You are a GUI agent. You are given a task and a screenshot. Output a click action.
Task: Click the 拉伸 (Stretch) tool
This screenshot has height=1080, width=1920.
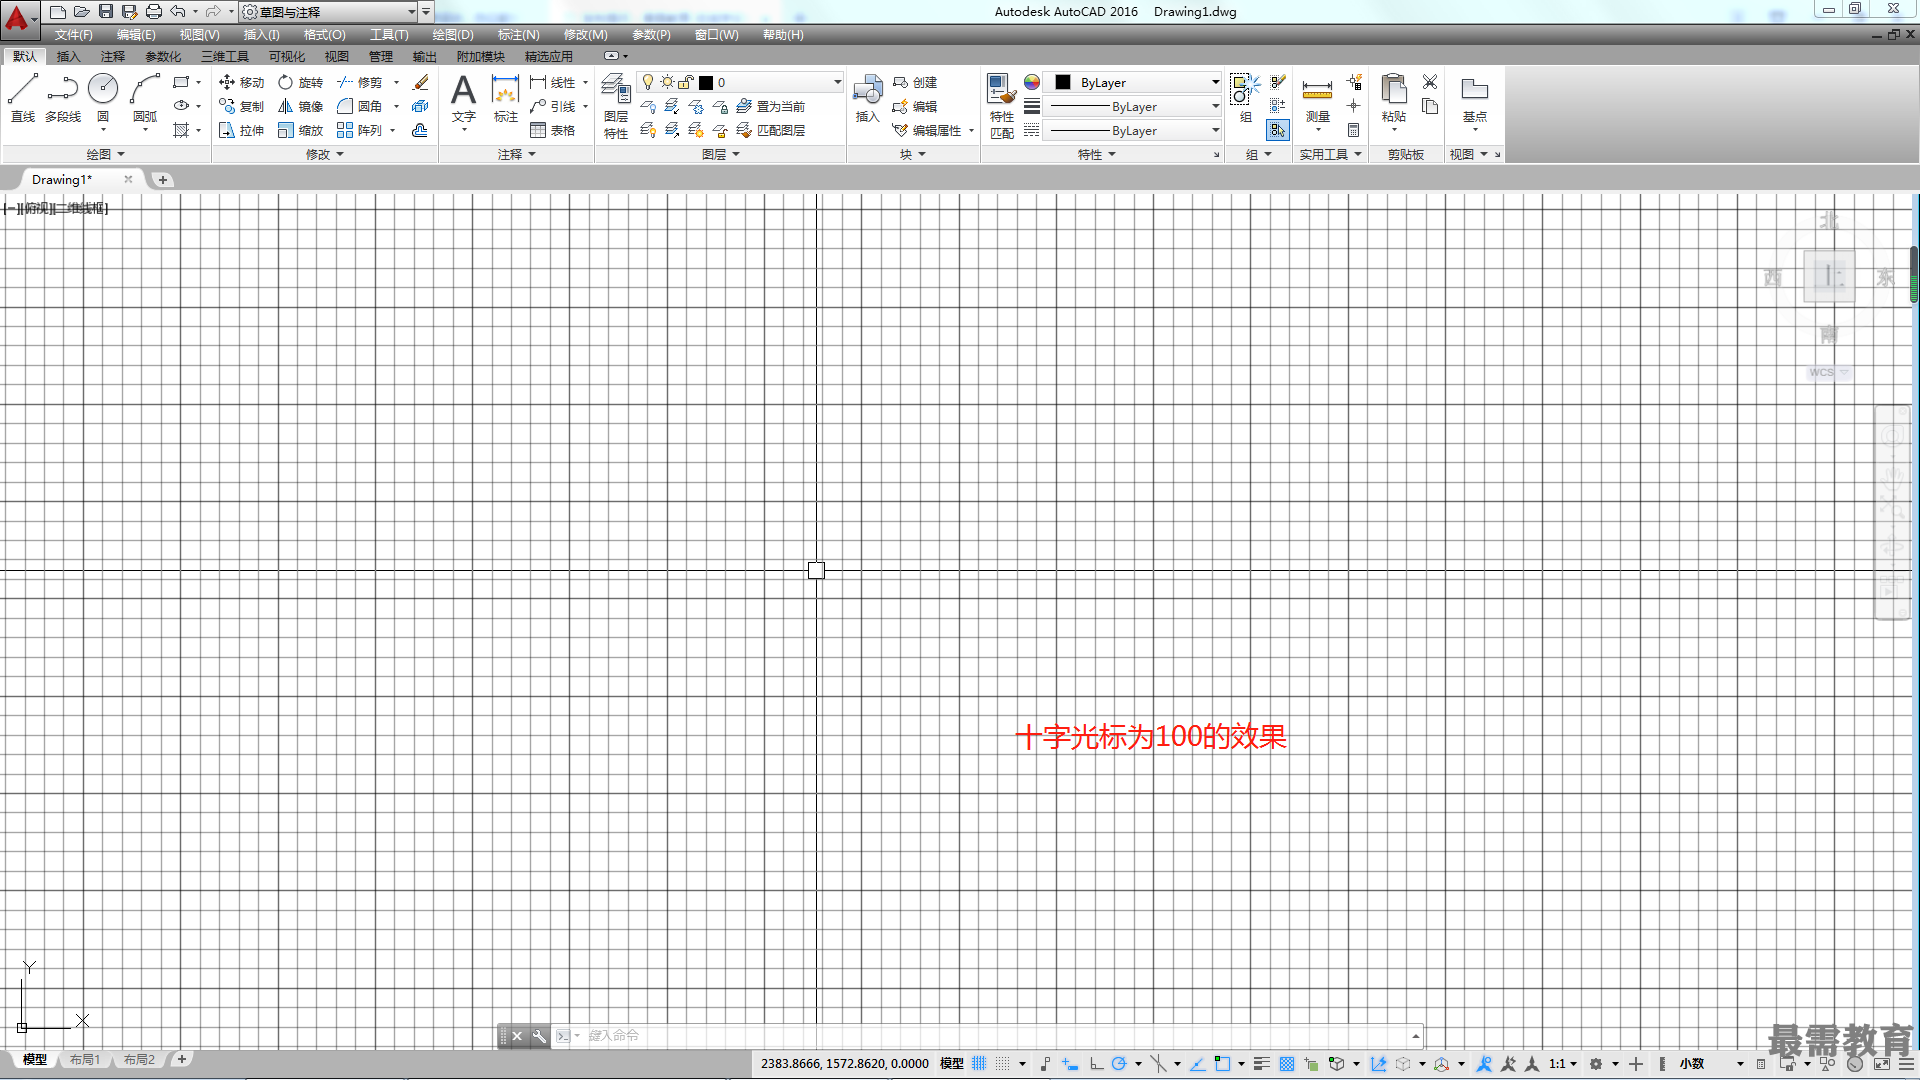coord(241,130)
